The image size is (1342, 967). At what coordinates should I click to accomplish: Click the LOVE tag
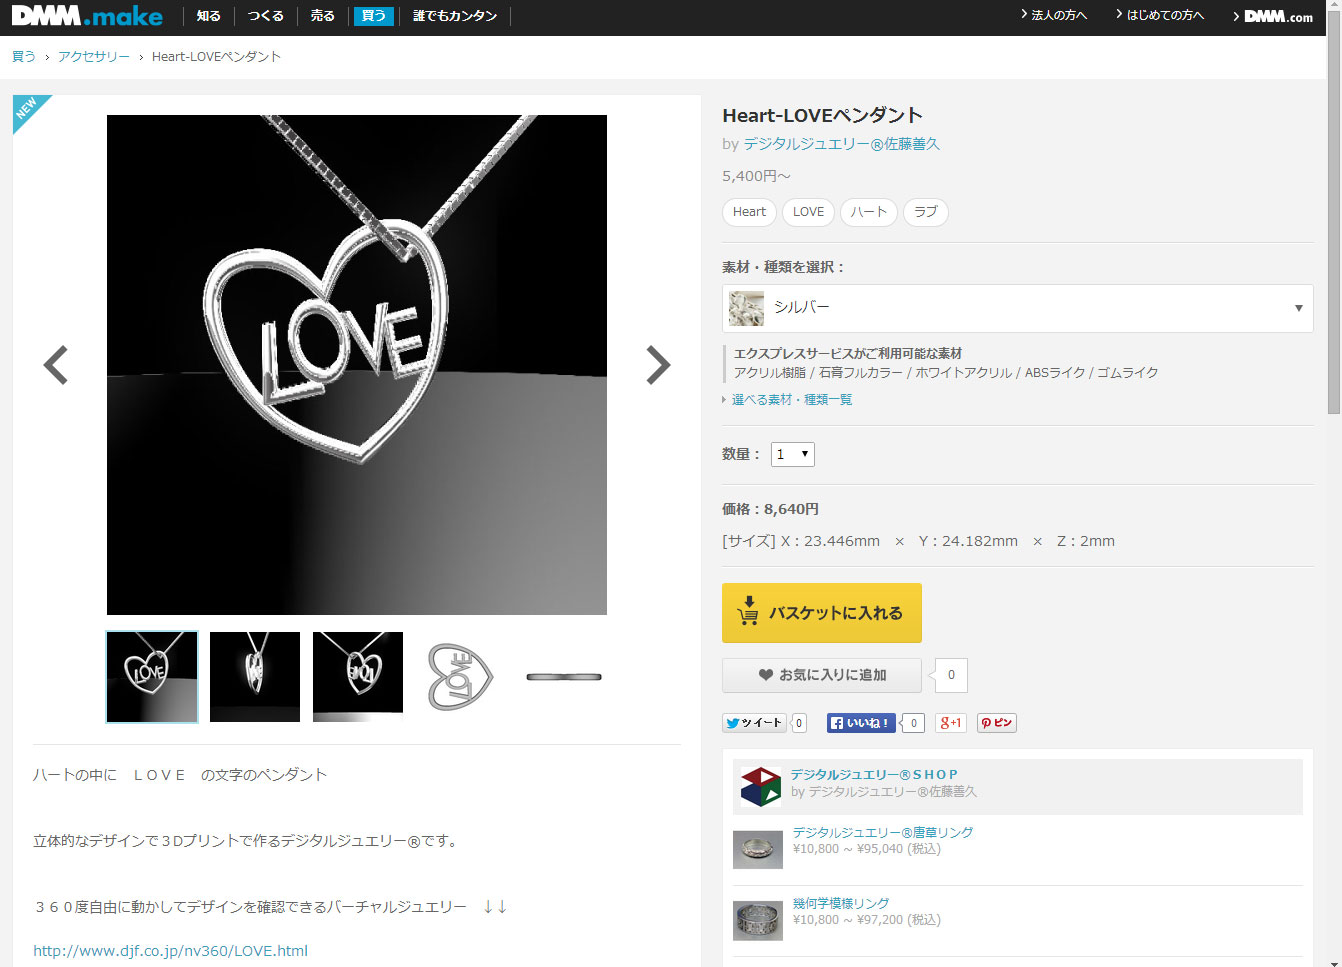pyautogui.click(x=808, y=212)
